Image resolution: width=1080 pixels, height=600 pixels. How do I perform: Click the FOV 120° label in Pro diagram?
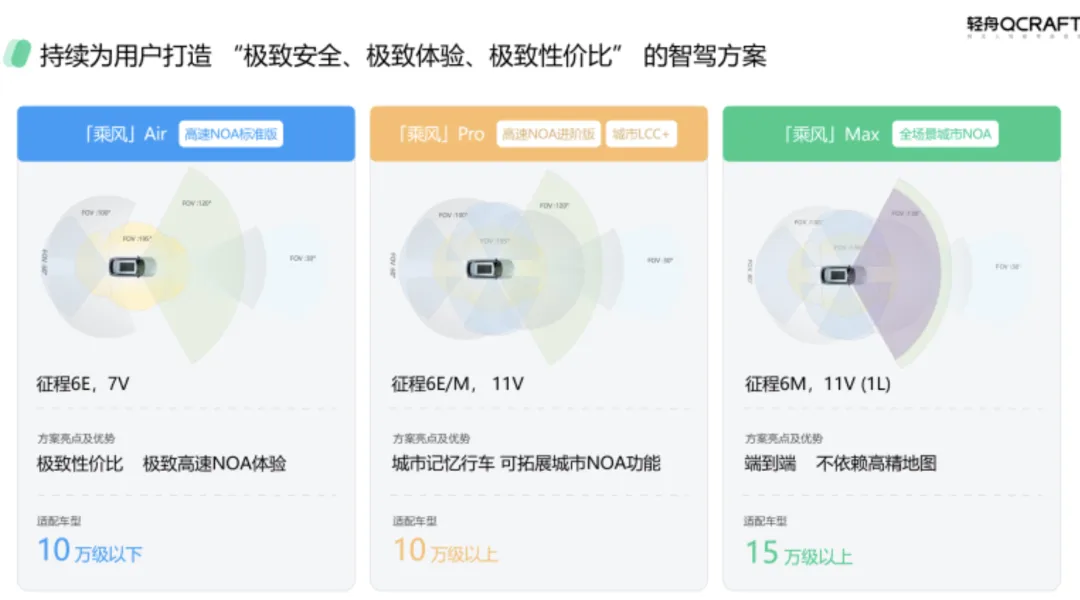(x=554, y=205)
